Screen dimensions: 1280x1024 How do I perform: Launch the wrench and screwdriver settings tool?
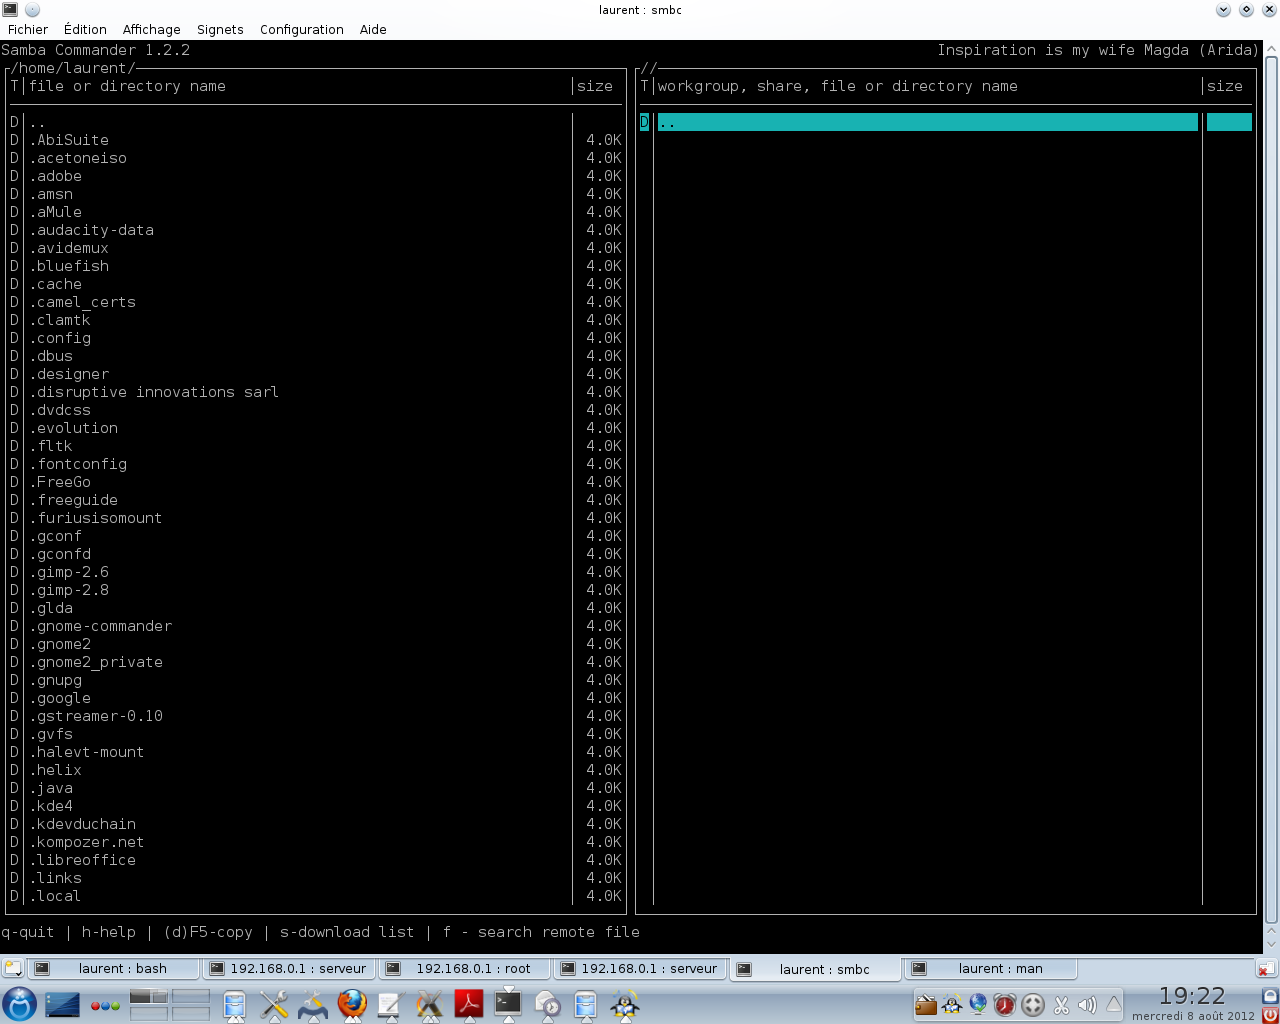tap(273, 1004)
